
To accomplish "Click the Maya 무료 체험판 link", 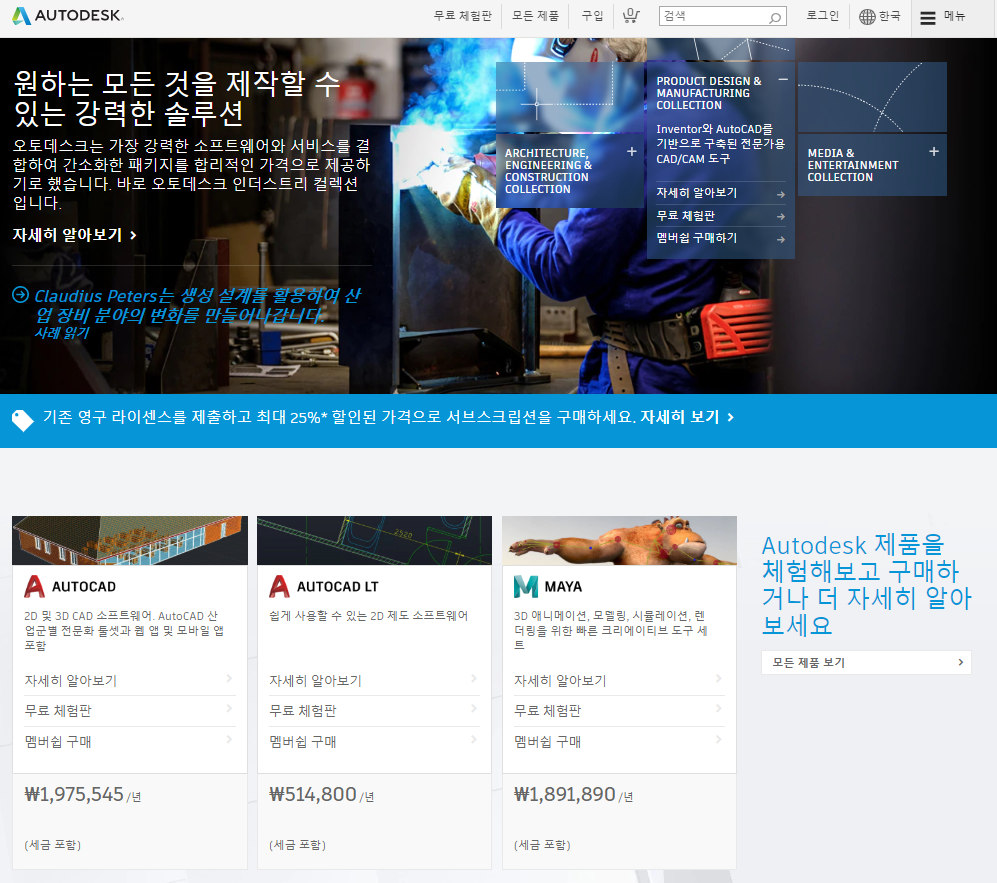I will (547, 711).
